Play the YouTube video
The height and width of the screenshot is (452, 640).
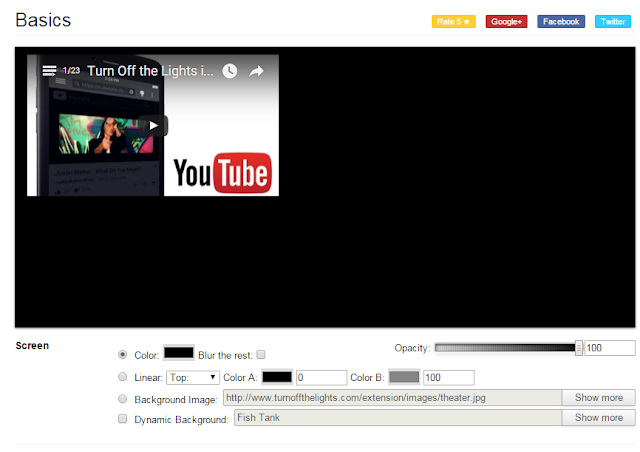[153, 125]
